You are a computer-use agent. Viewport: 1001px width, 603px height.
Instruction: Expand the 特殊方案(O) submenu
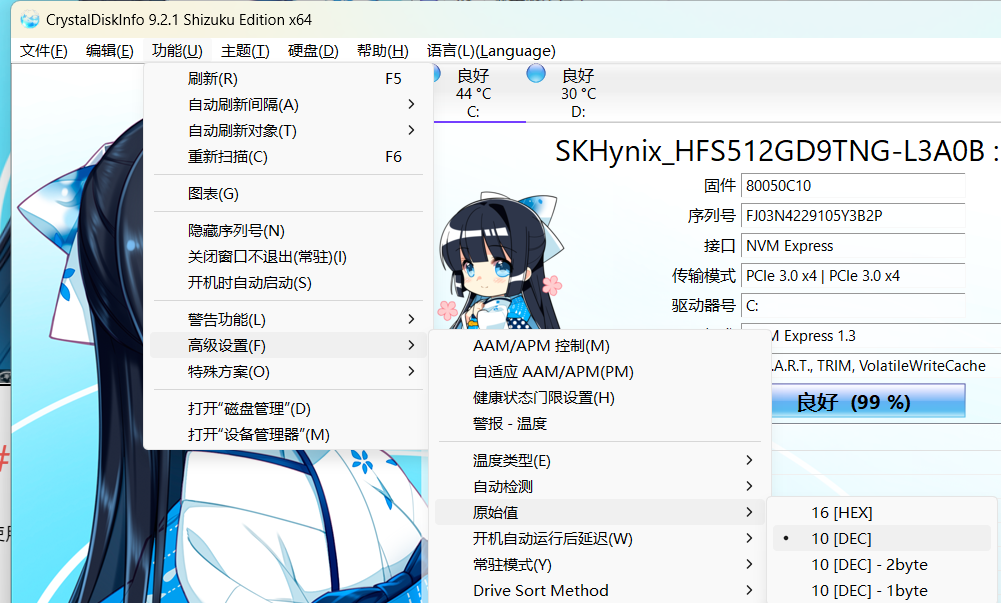[x=288, y=371]
